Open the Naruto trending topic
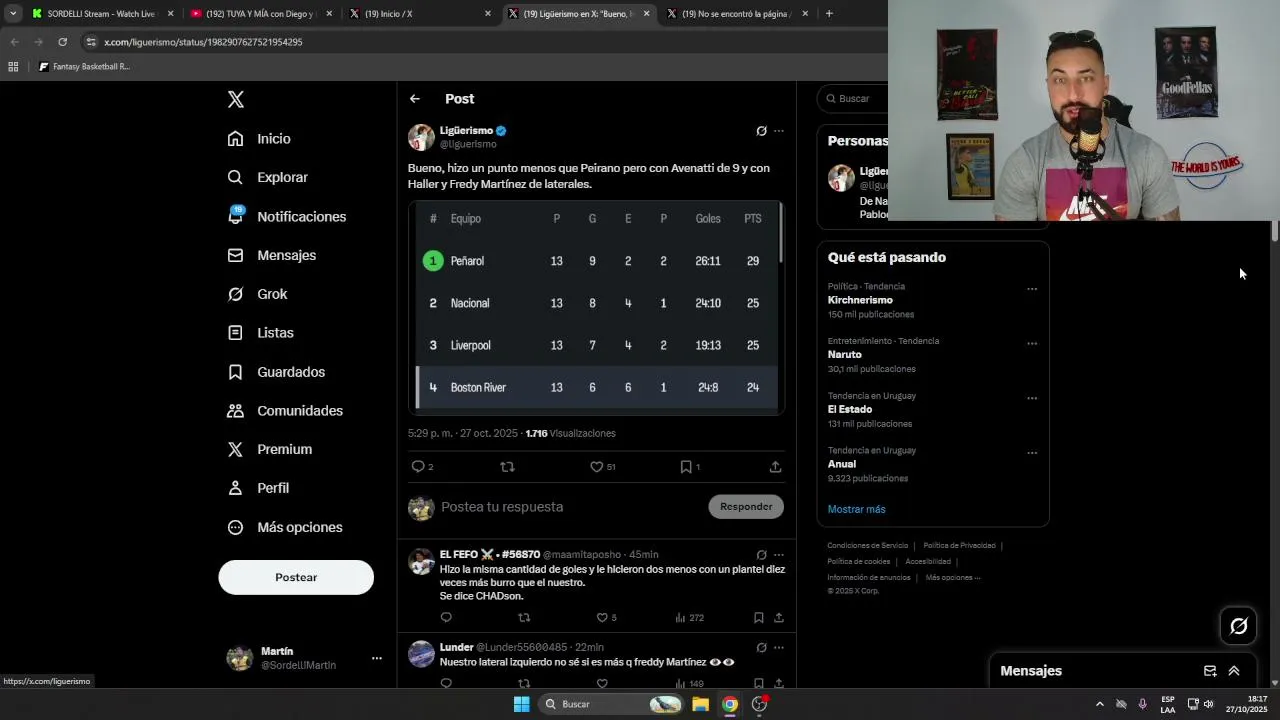Screen dimensions: 1280x720 point(844,354)
